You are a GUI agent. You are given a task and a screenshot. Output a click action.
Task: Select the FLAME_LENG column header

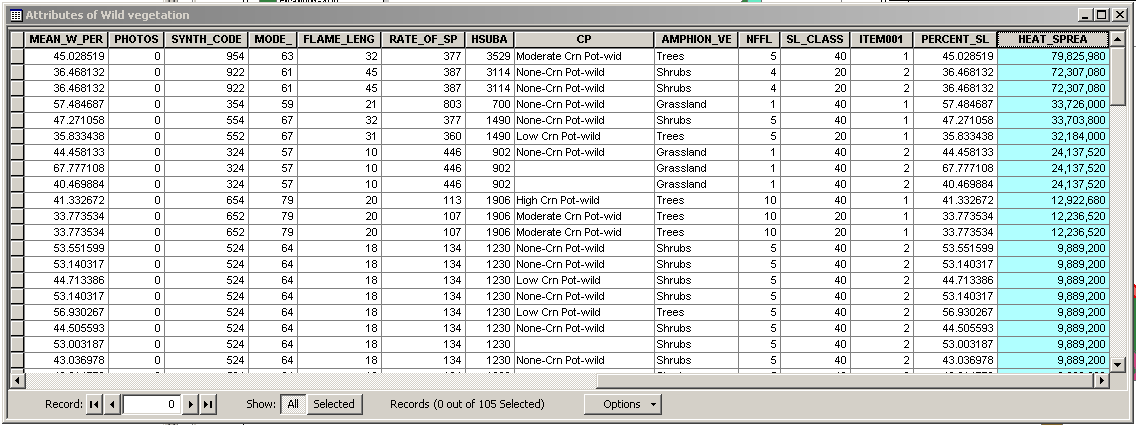339,40
